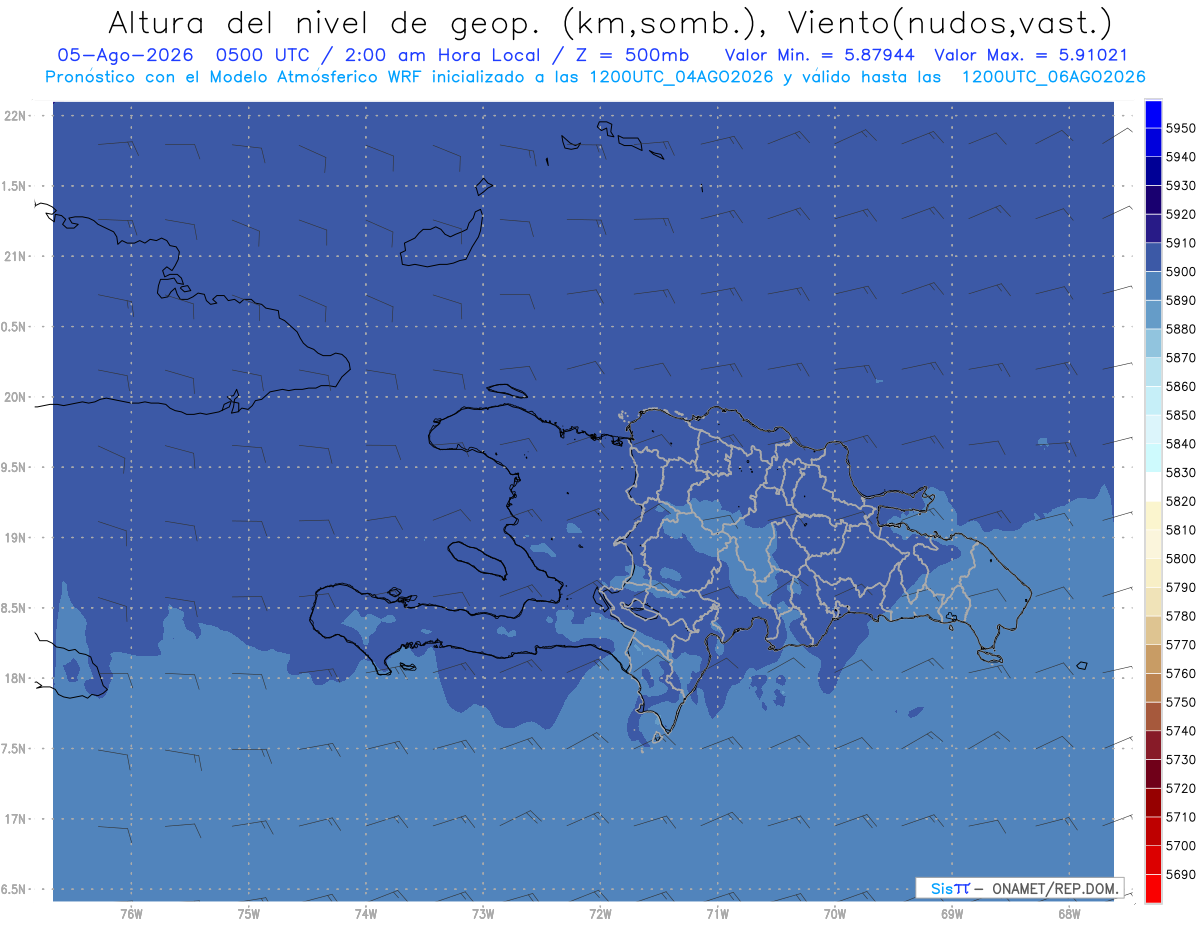Viewport: 1200px width, 927px height.
Task: Click the '19N' latitude label
Action: pyautogui.click(x=16, y=538)
